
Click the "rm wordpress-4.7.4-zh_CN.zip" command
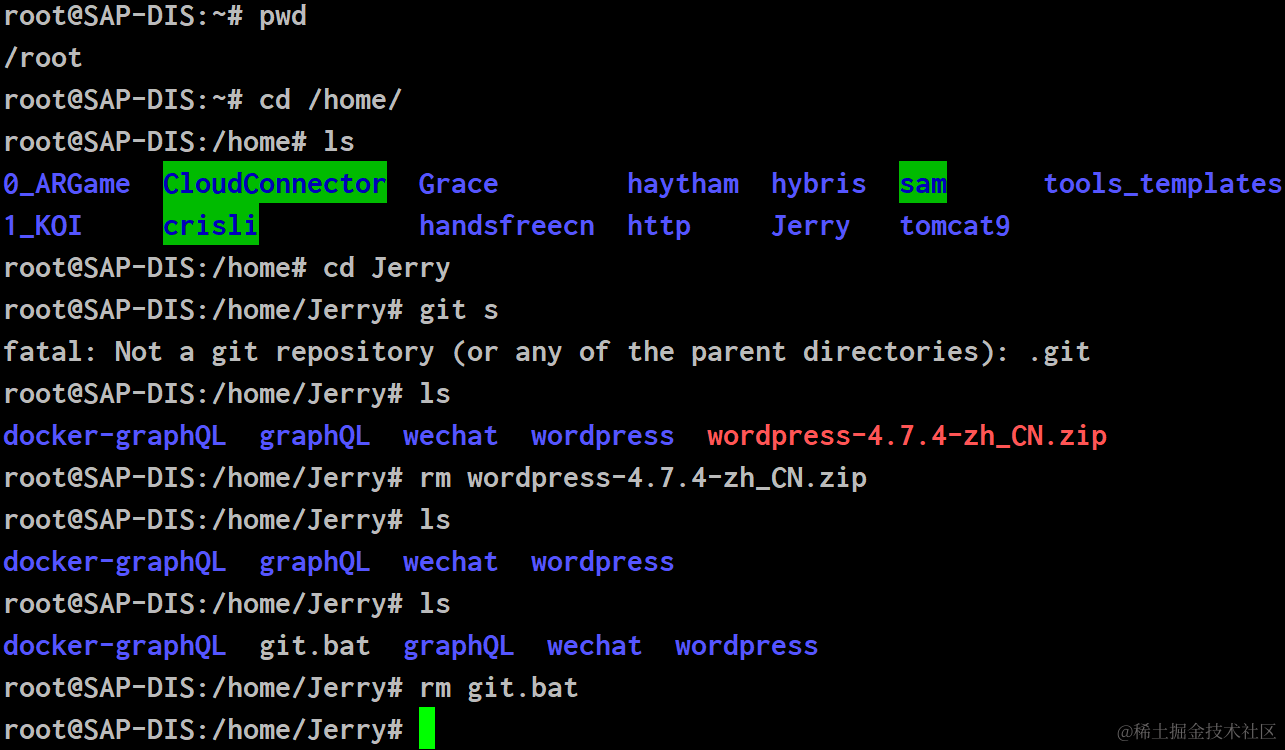[643, 478]
